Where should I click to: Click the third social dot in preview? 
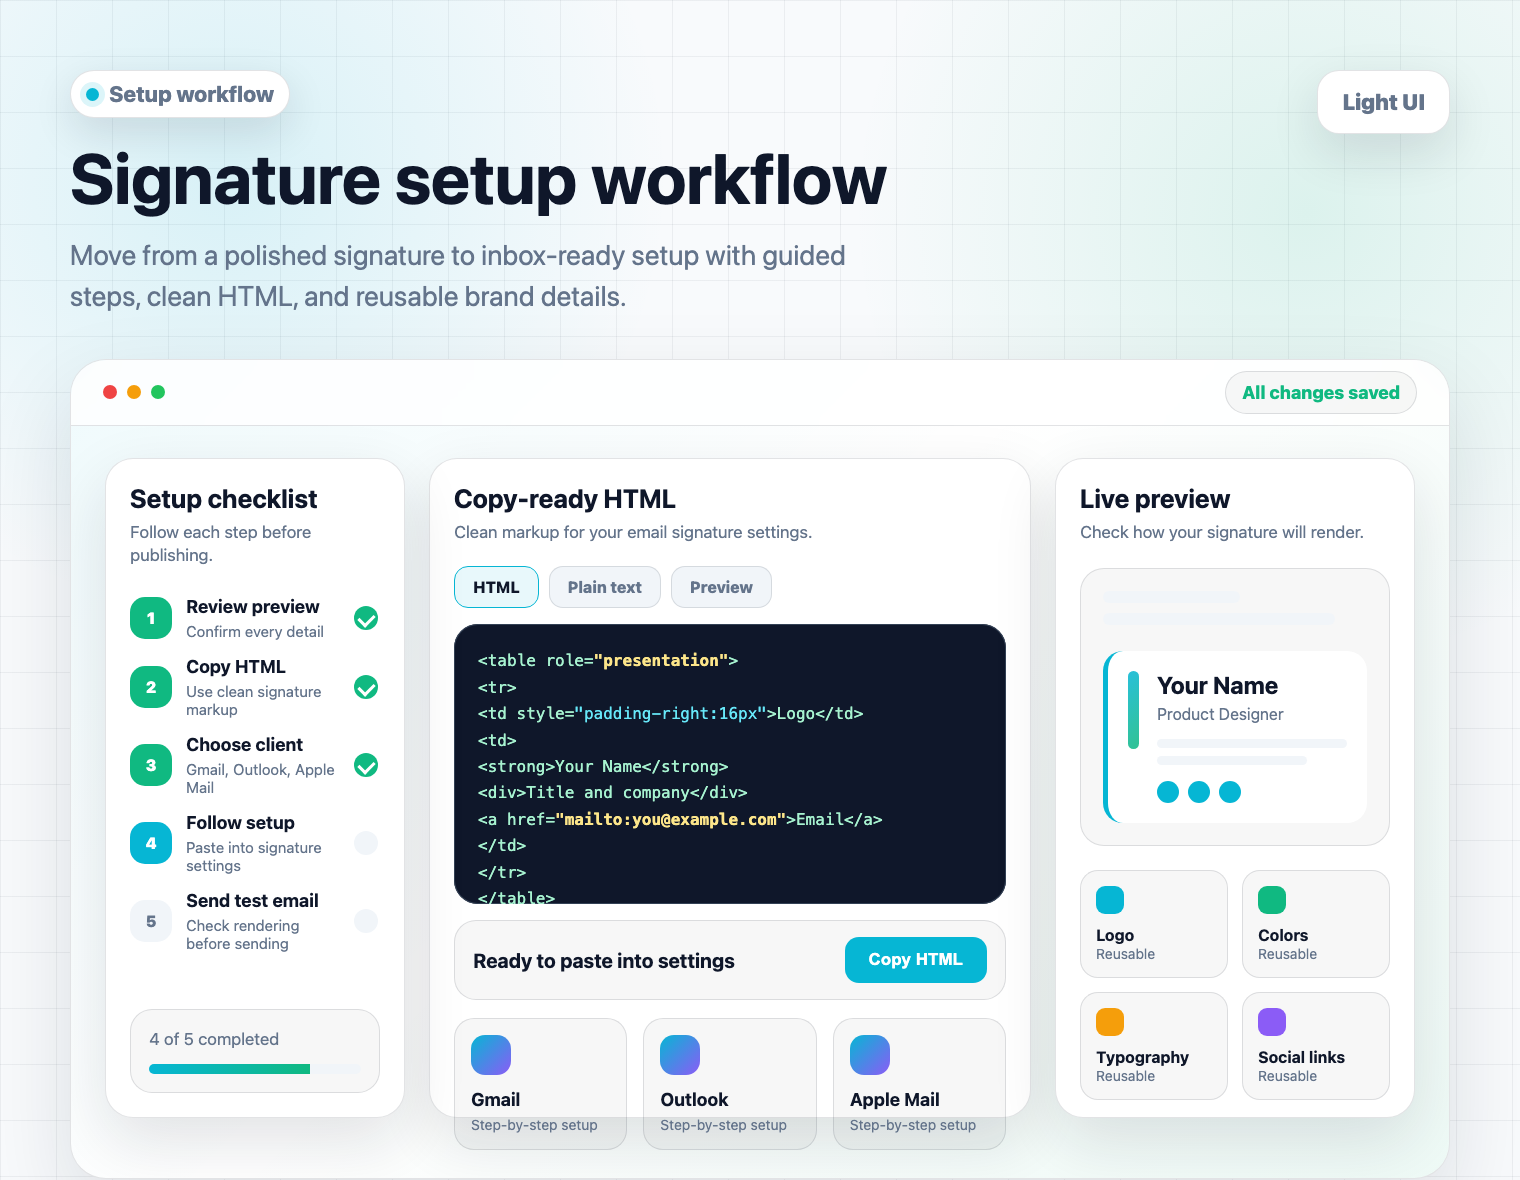(1230, 792)
